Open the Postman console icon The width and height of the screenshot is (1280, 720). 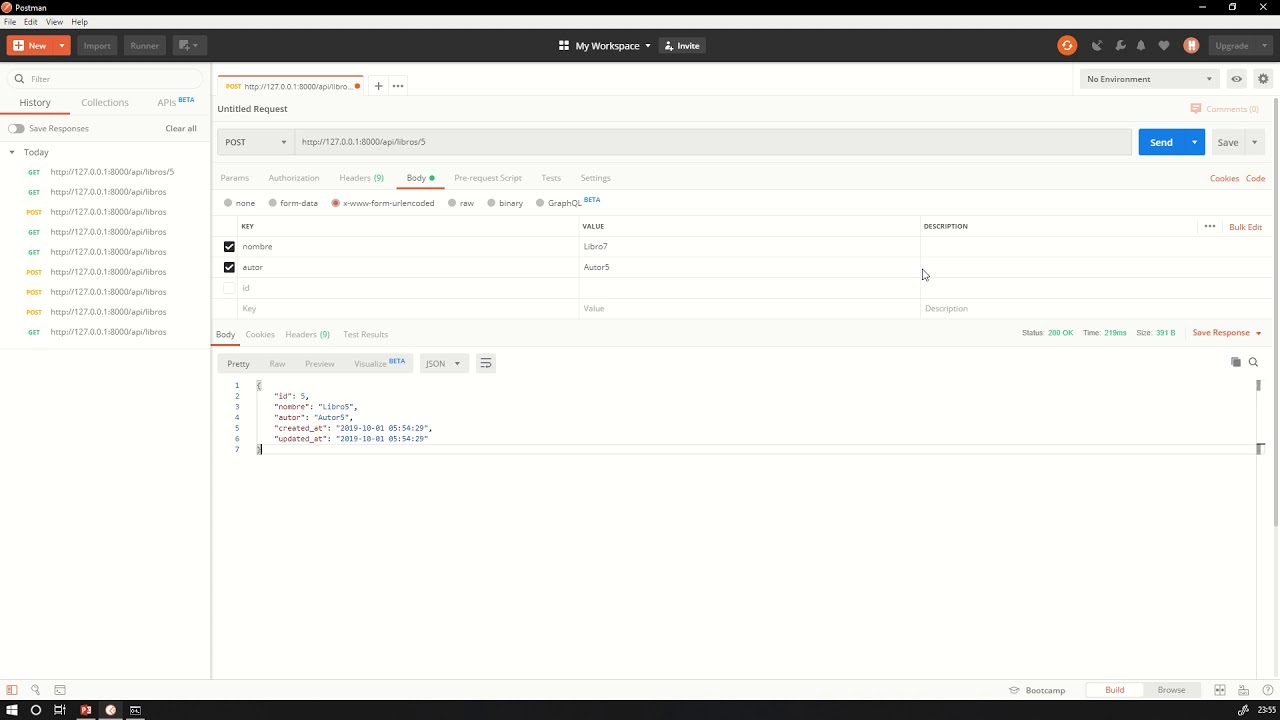(x=60, y=690)
